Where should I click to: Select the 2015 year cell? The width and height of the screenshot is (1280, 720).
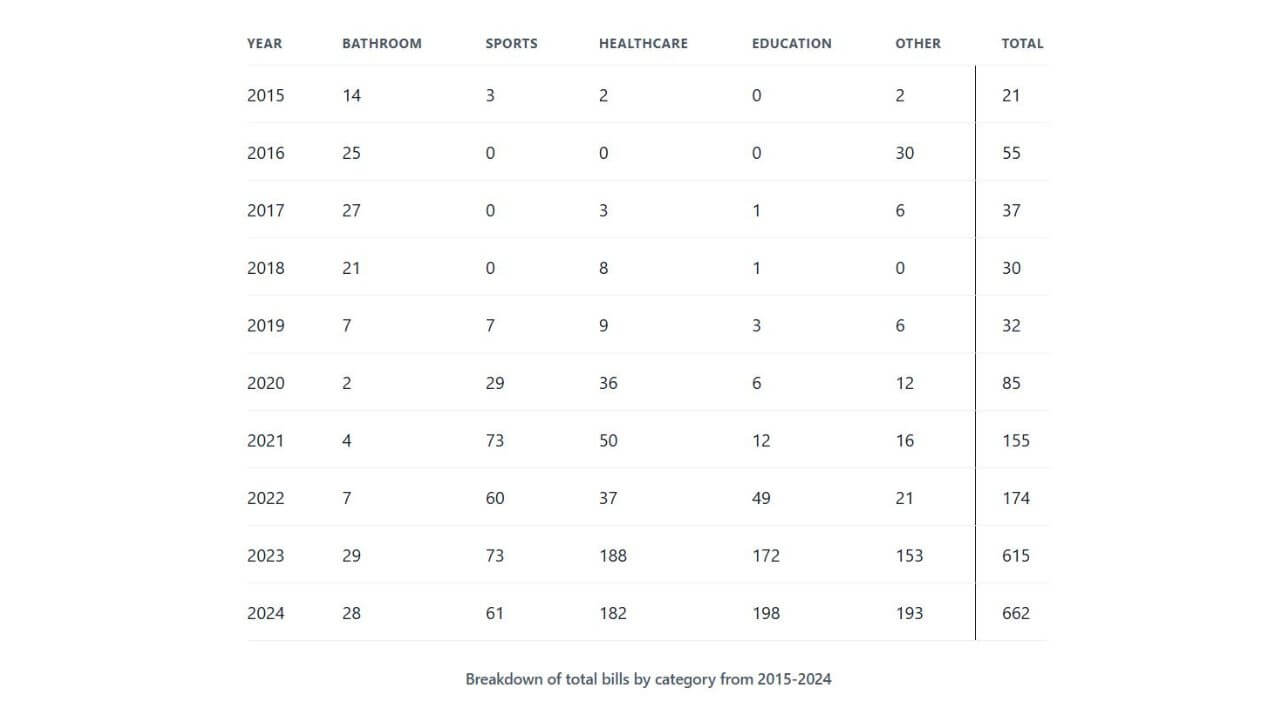pyautogui.click(x=266, y=95)
